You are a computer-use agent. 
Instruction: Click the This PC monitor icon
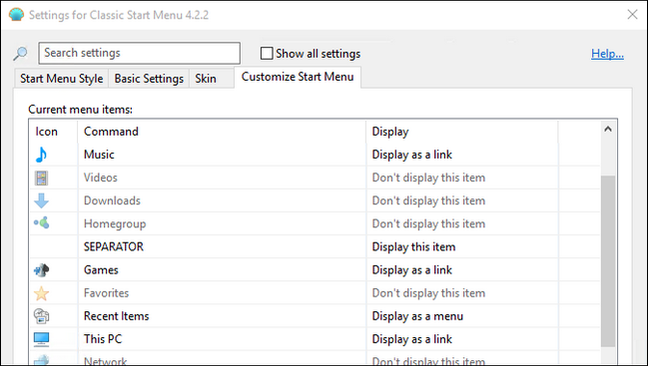pyautogui.click(x=41, y=339)
